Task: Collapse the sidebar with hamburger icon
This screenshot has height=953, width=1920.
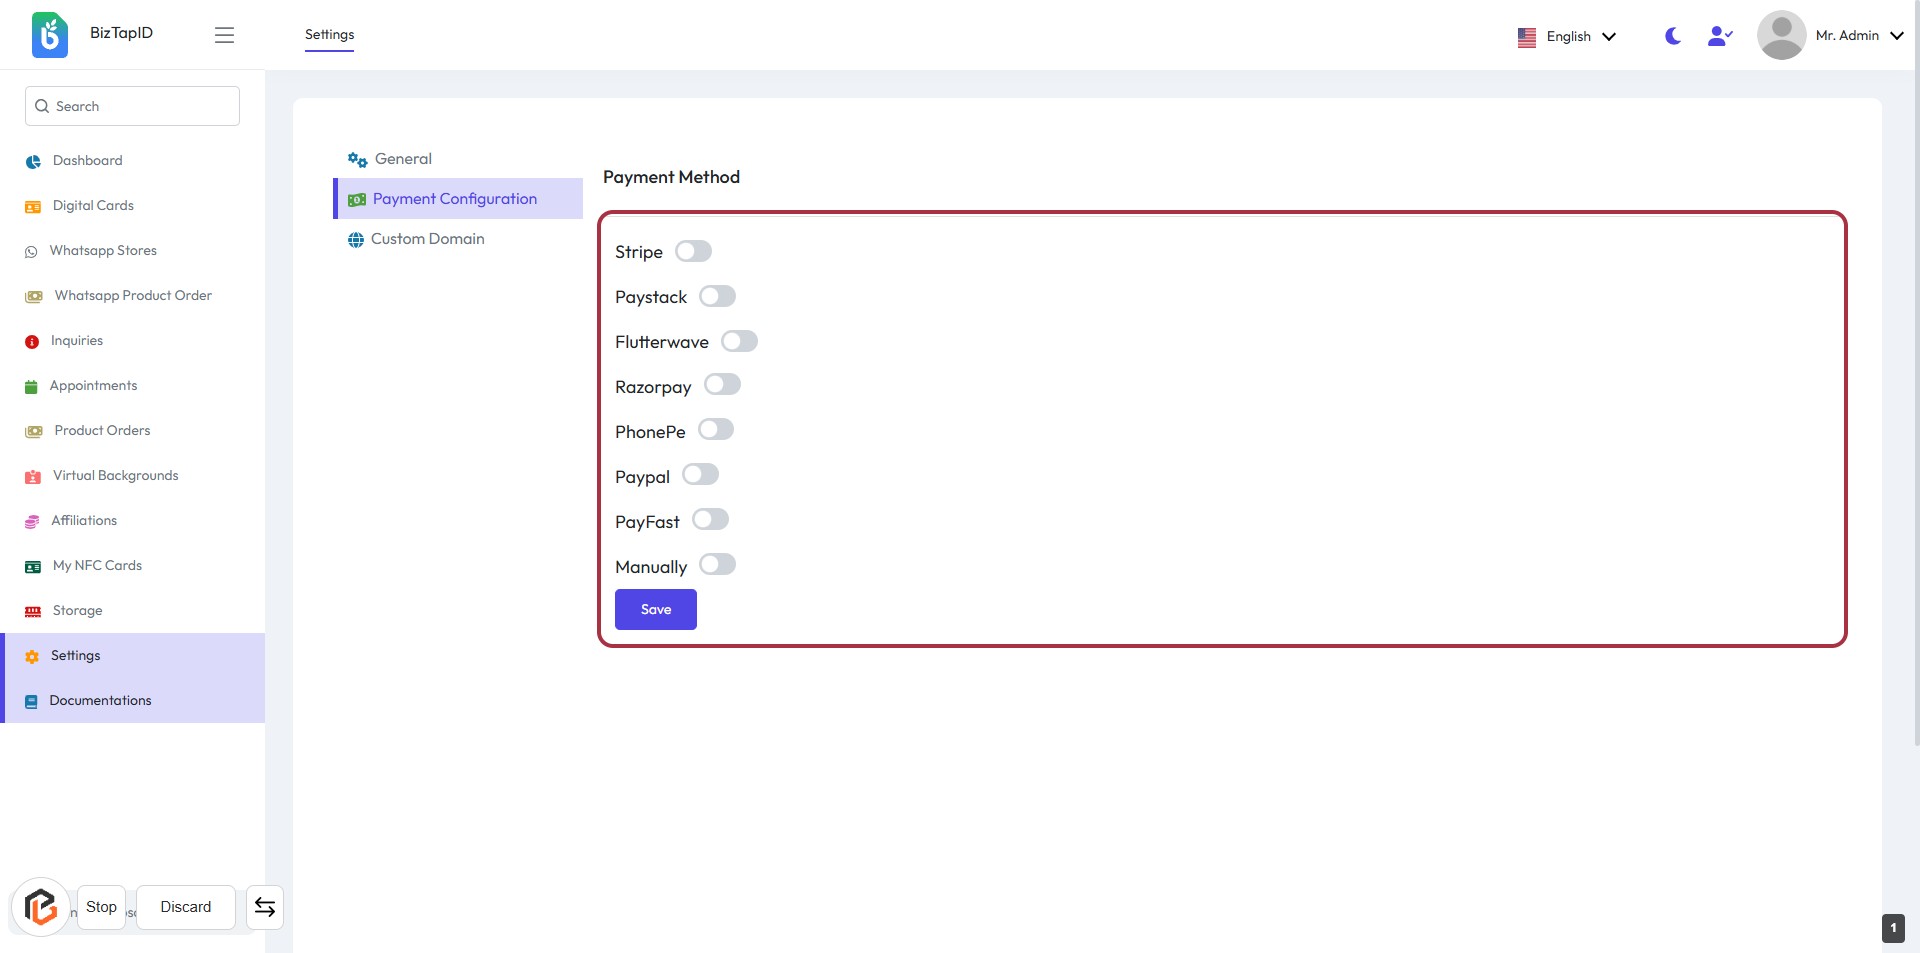Action: click(224, 35)
